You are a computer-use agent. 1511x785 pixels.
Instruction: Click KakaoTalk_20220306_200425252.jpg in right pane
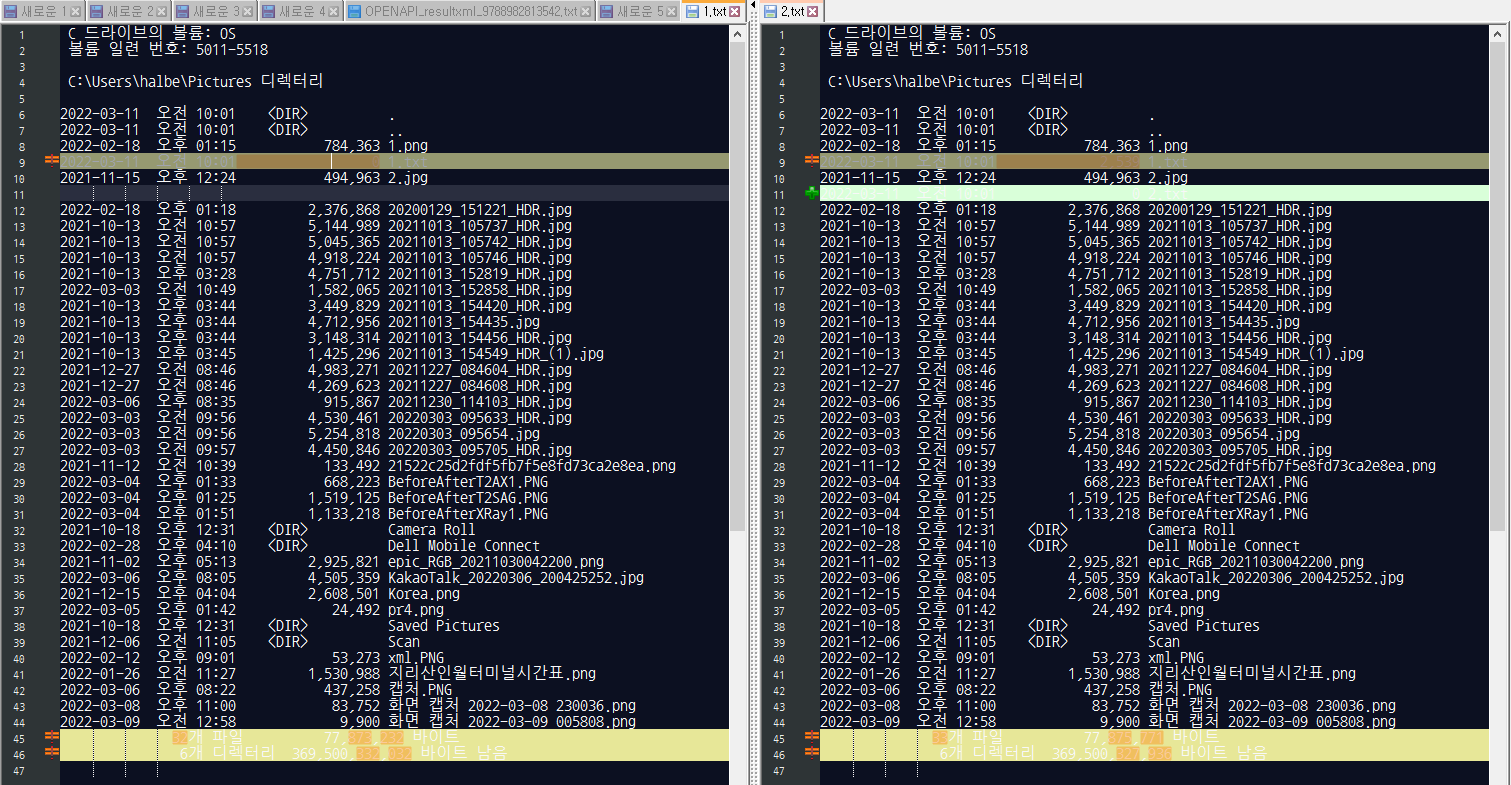point(1276,578)
